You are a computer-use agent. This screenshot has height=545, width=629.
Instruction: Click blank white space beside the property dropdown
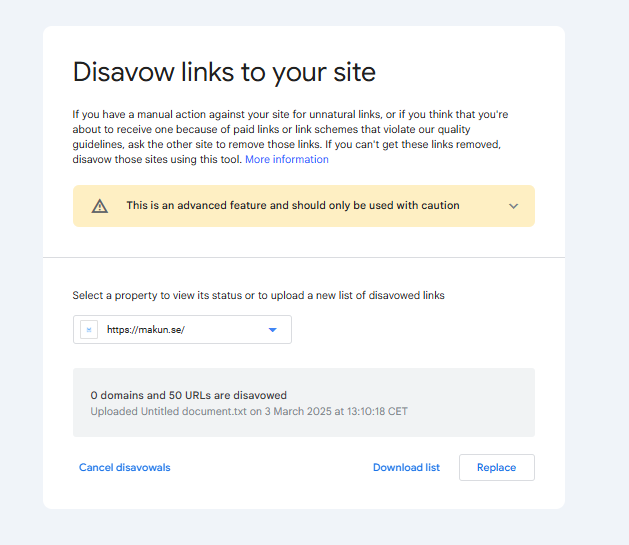pyautogui.click(x=420, y=330)
